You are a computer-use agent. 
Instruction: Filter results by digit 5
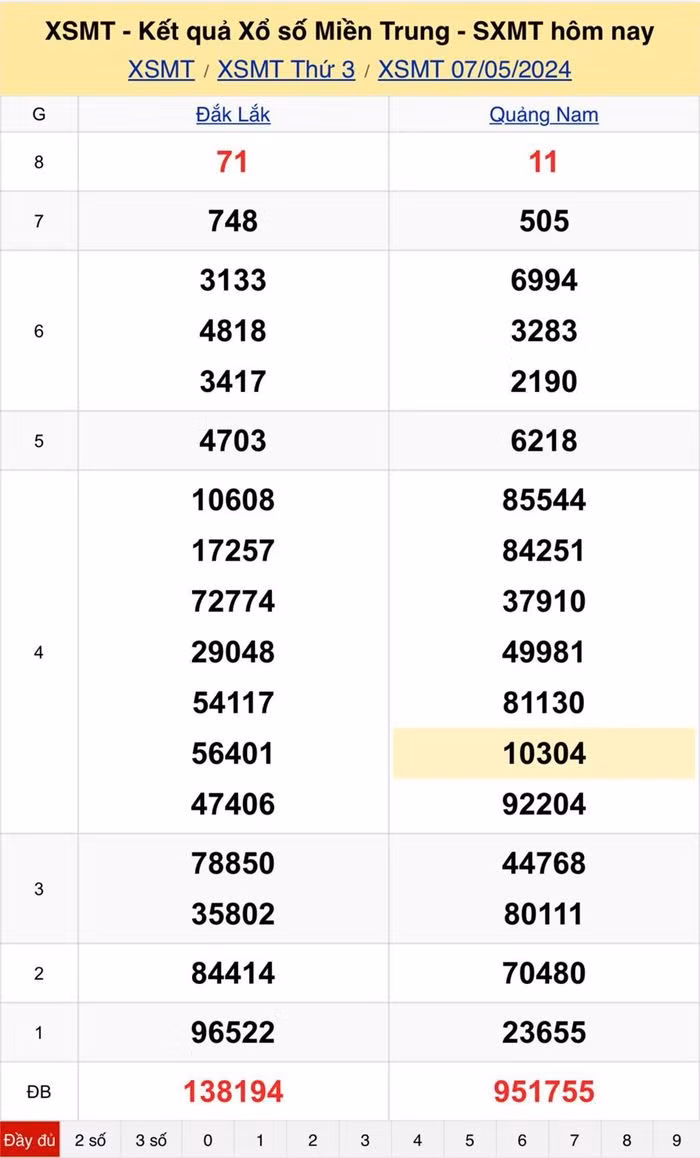click(x=469, y=1140)
